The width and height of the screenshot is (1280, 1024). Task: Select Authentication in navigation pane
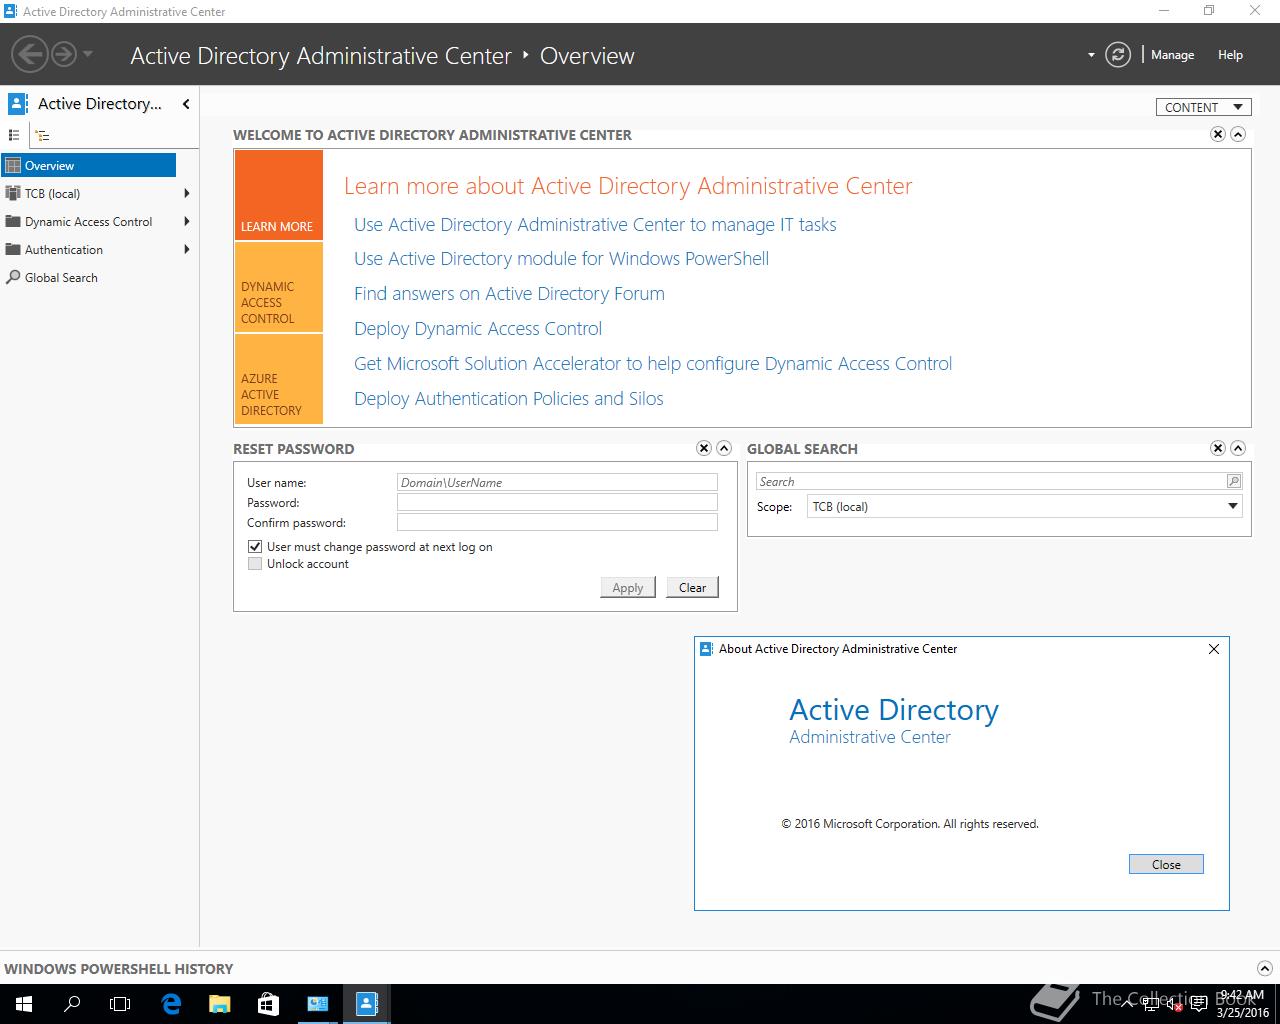point(63,250)
